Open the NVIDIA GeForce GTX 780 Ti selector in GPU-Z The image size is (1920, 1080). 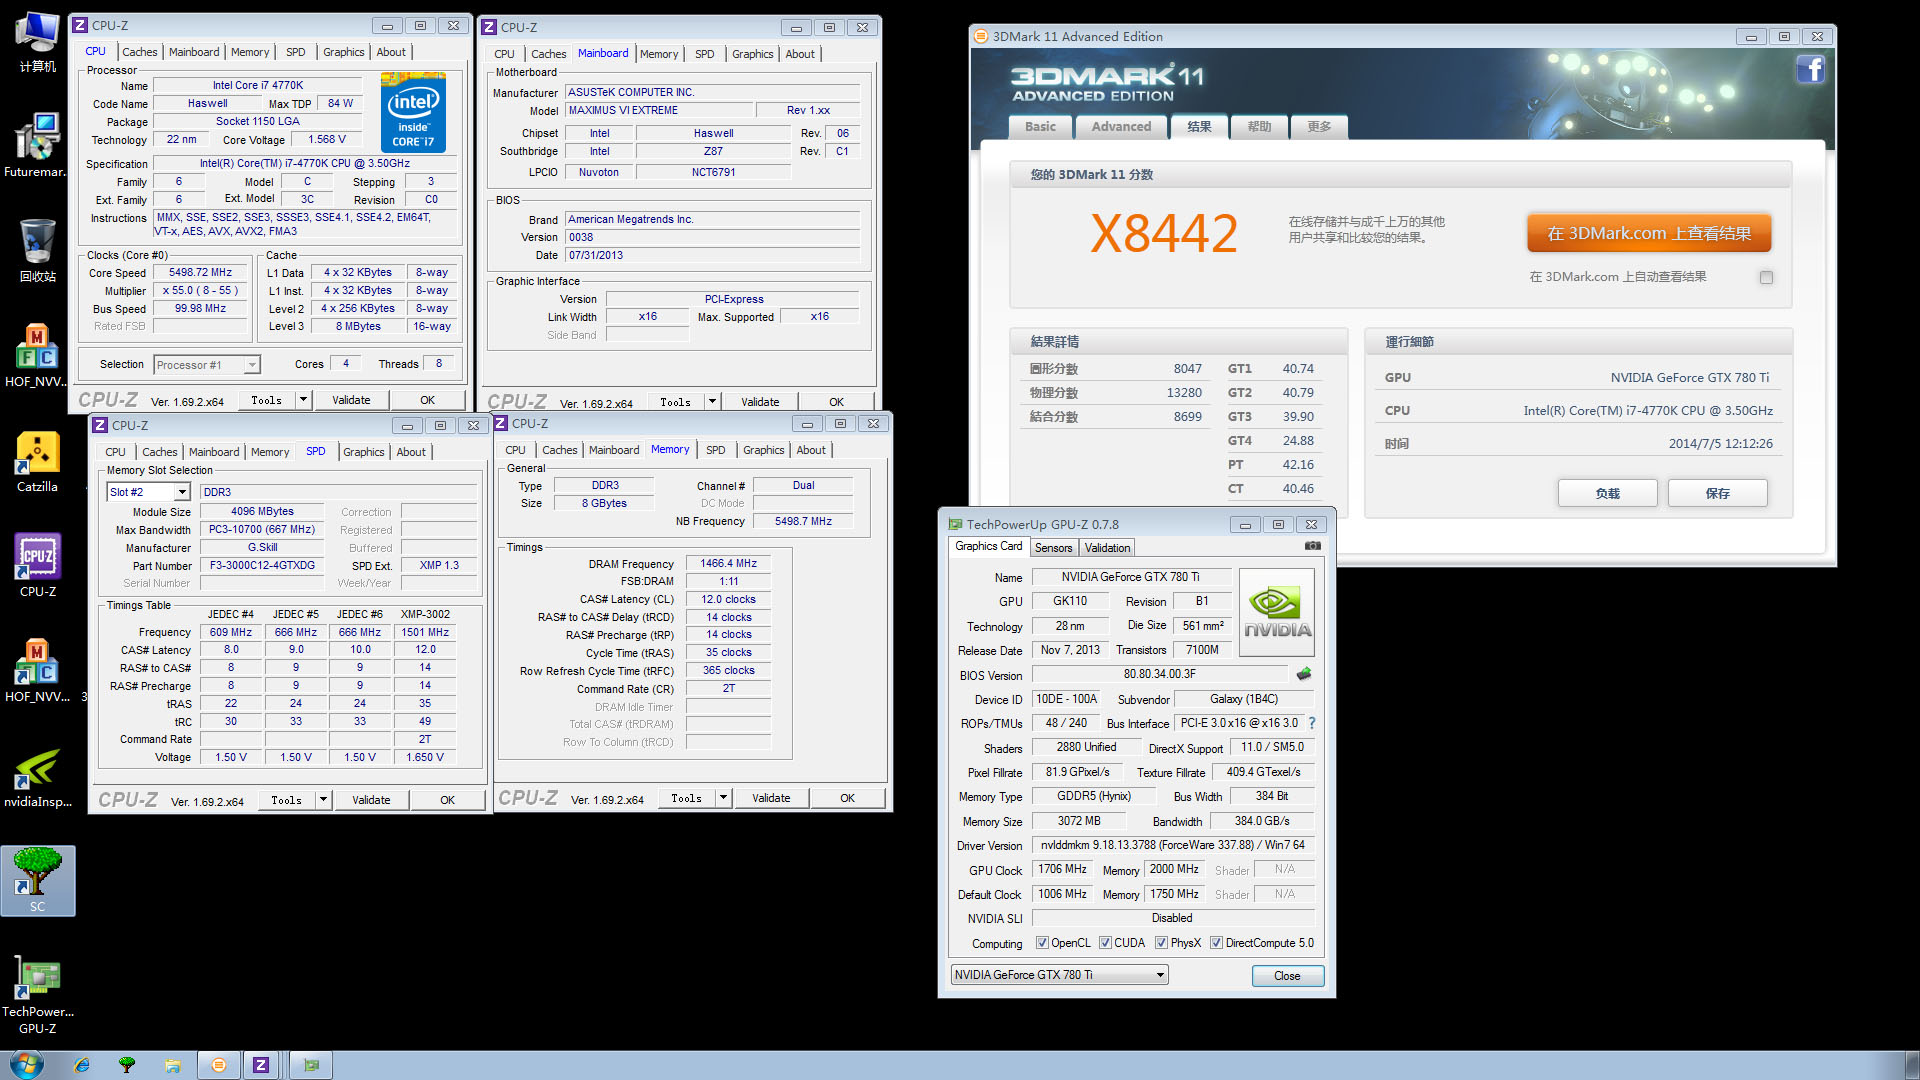(1059, 975)
